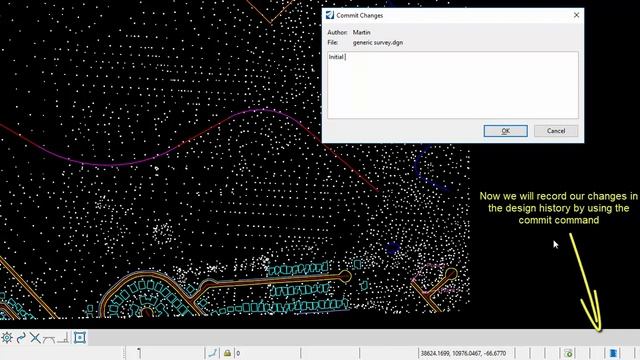This screenshot has width=640, height=360.
Task: Close the Commit Changes dialog window
Action: click(x=576, y=15)
